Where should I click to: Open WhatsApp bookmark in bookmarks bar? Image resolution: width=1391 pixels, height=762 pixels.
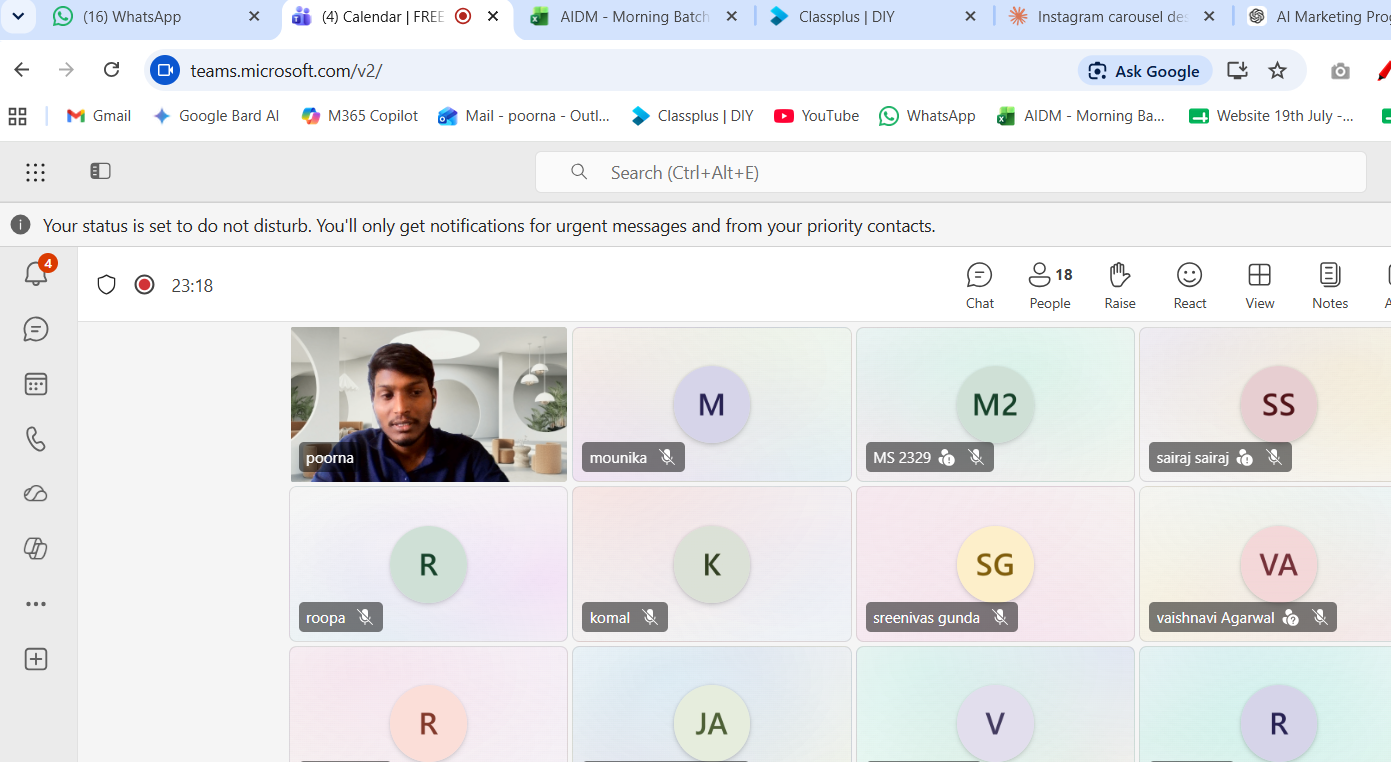click(927, 116)
